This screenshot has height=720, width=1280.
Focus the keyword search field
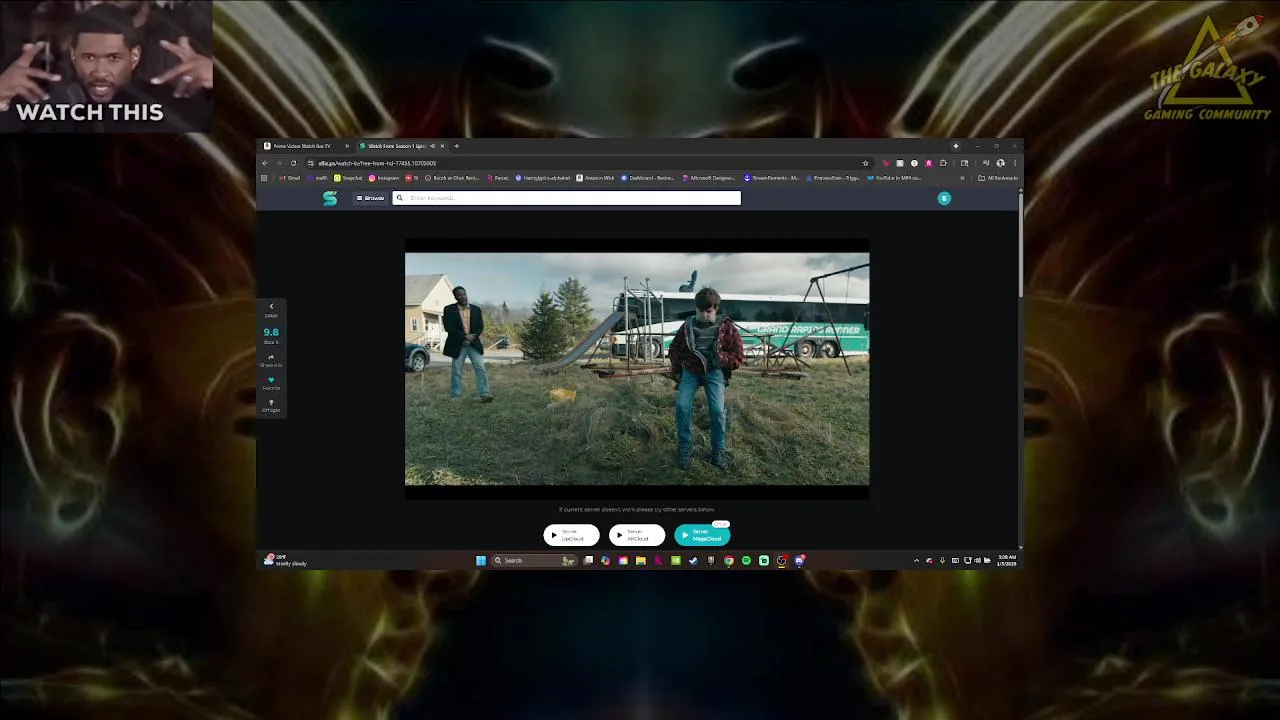click(x=566, y=198)
